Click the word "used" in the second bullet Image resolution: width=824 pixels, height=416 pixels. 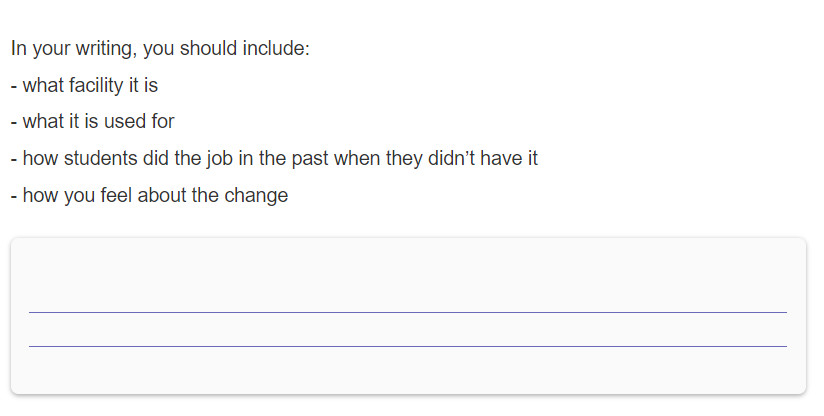click(x=125, y=121)
